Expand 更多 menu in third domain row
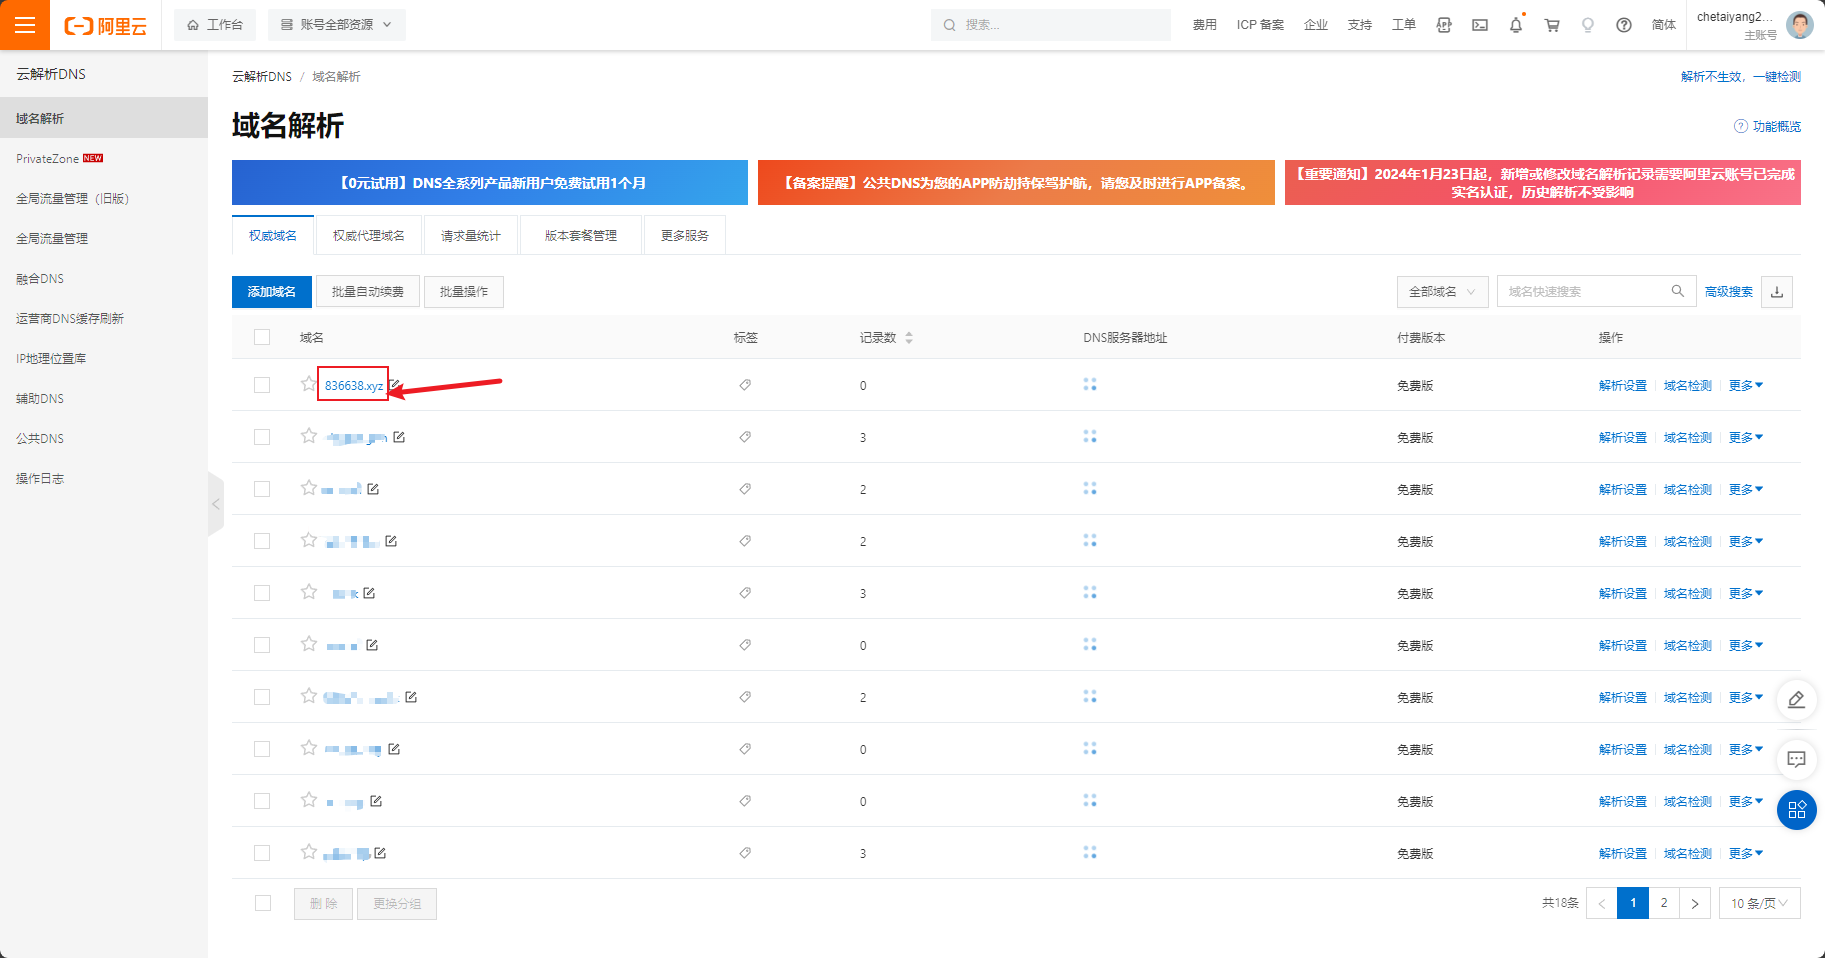 [1746, 489]
